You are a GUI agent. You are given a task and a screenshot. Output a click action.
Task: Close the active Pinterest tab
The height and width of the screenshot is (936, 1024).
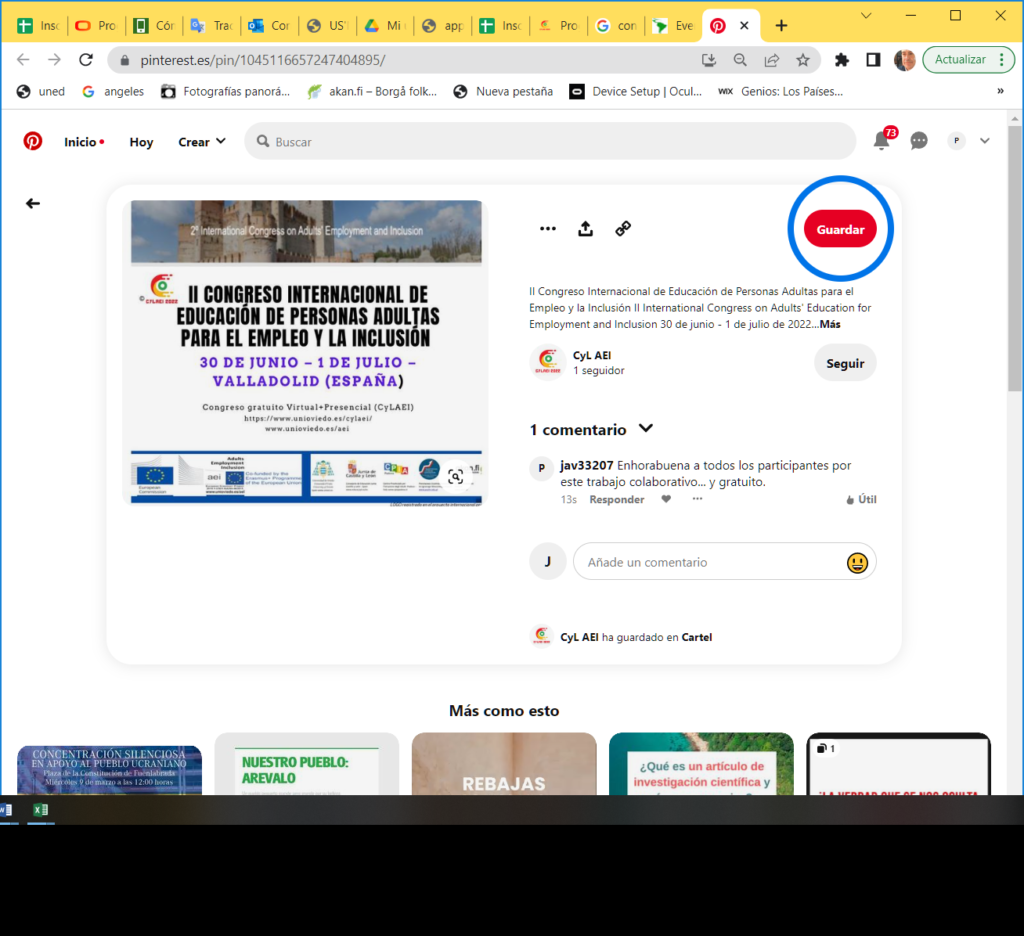(744, 25)
